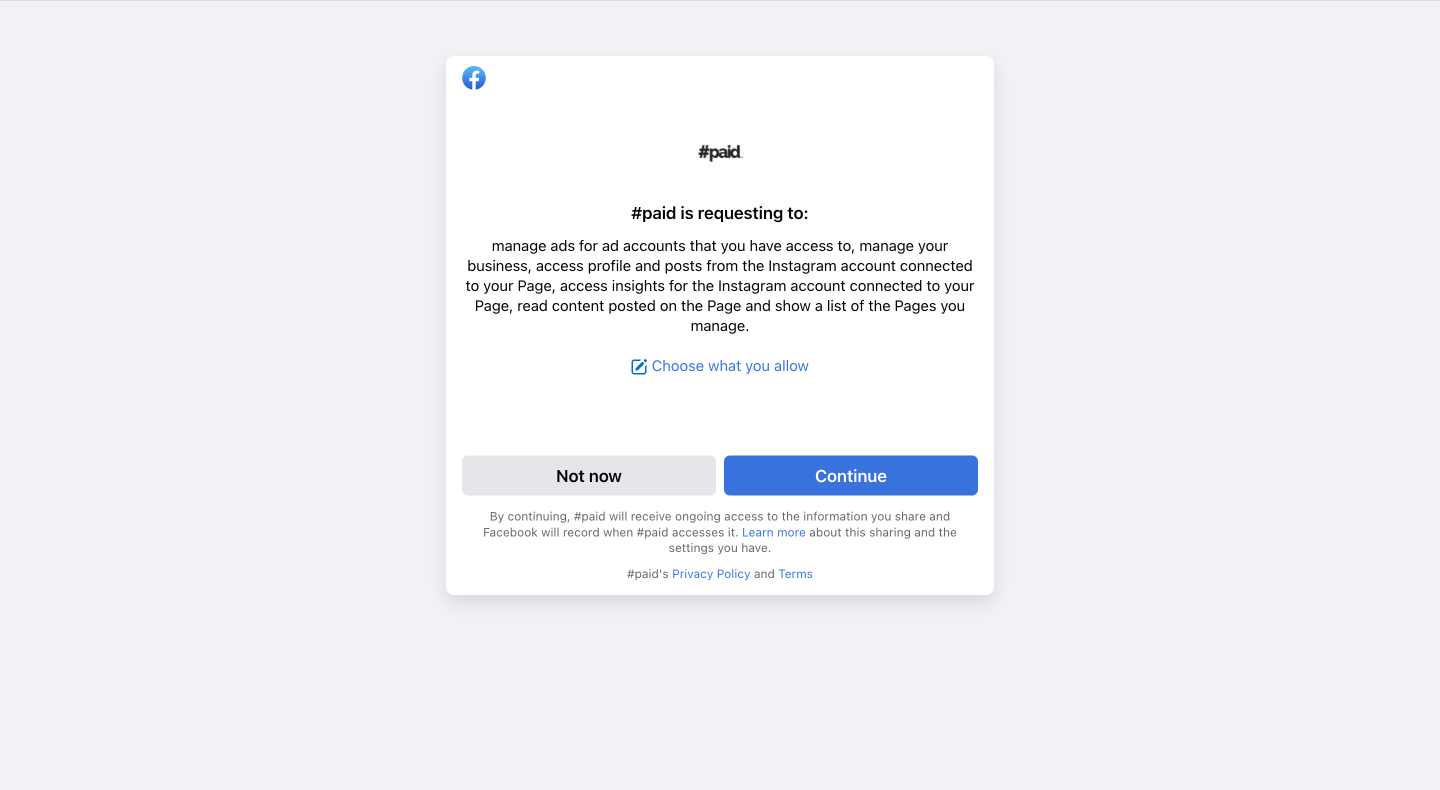Click the 'Facebook will record' disclaimer text
The height and width of the screenshot is (790, 1440).
[611, 532]
